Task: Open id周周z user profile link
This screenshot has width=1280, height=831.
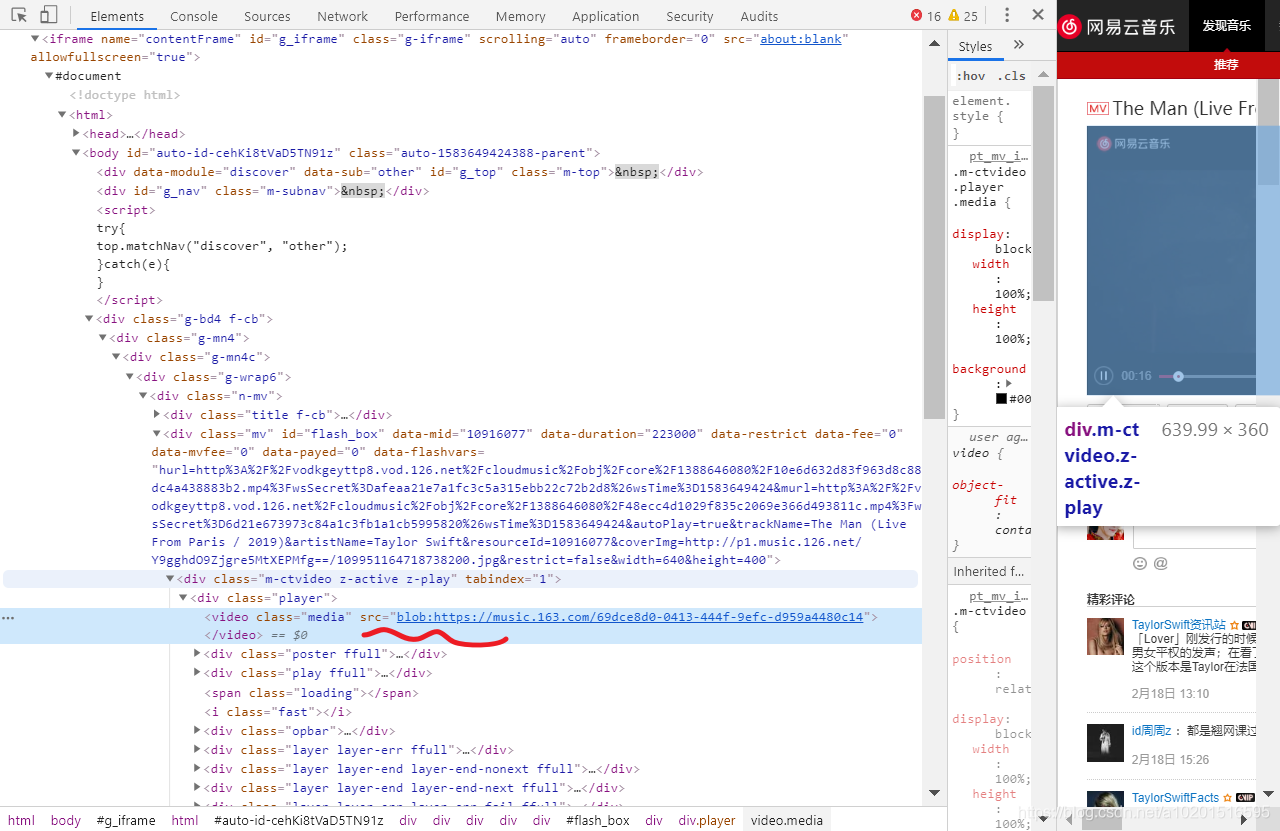Action: tap(1152, 731)
